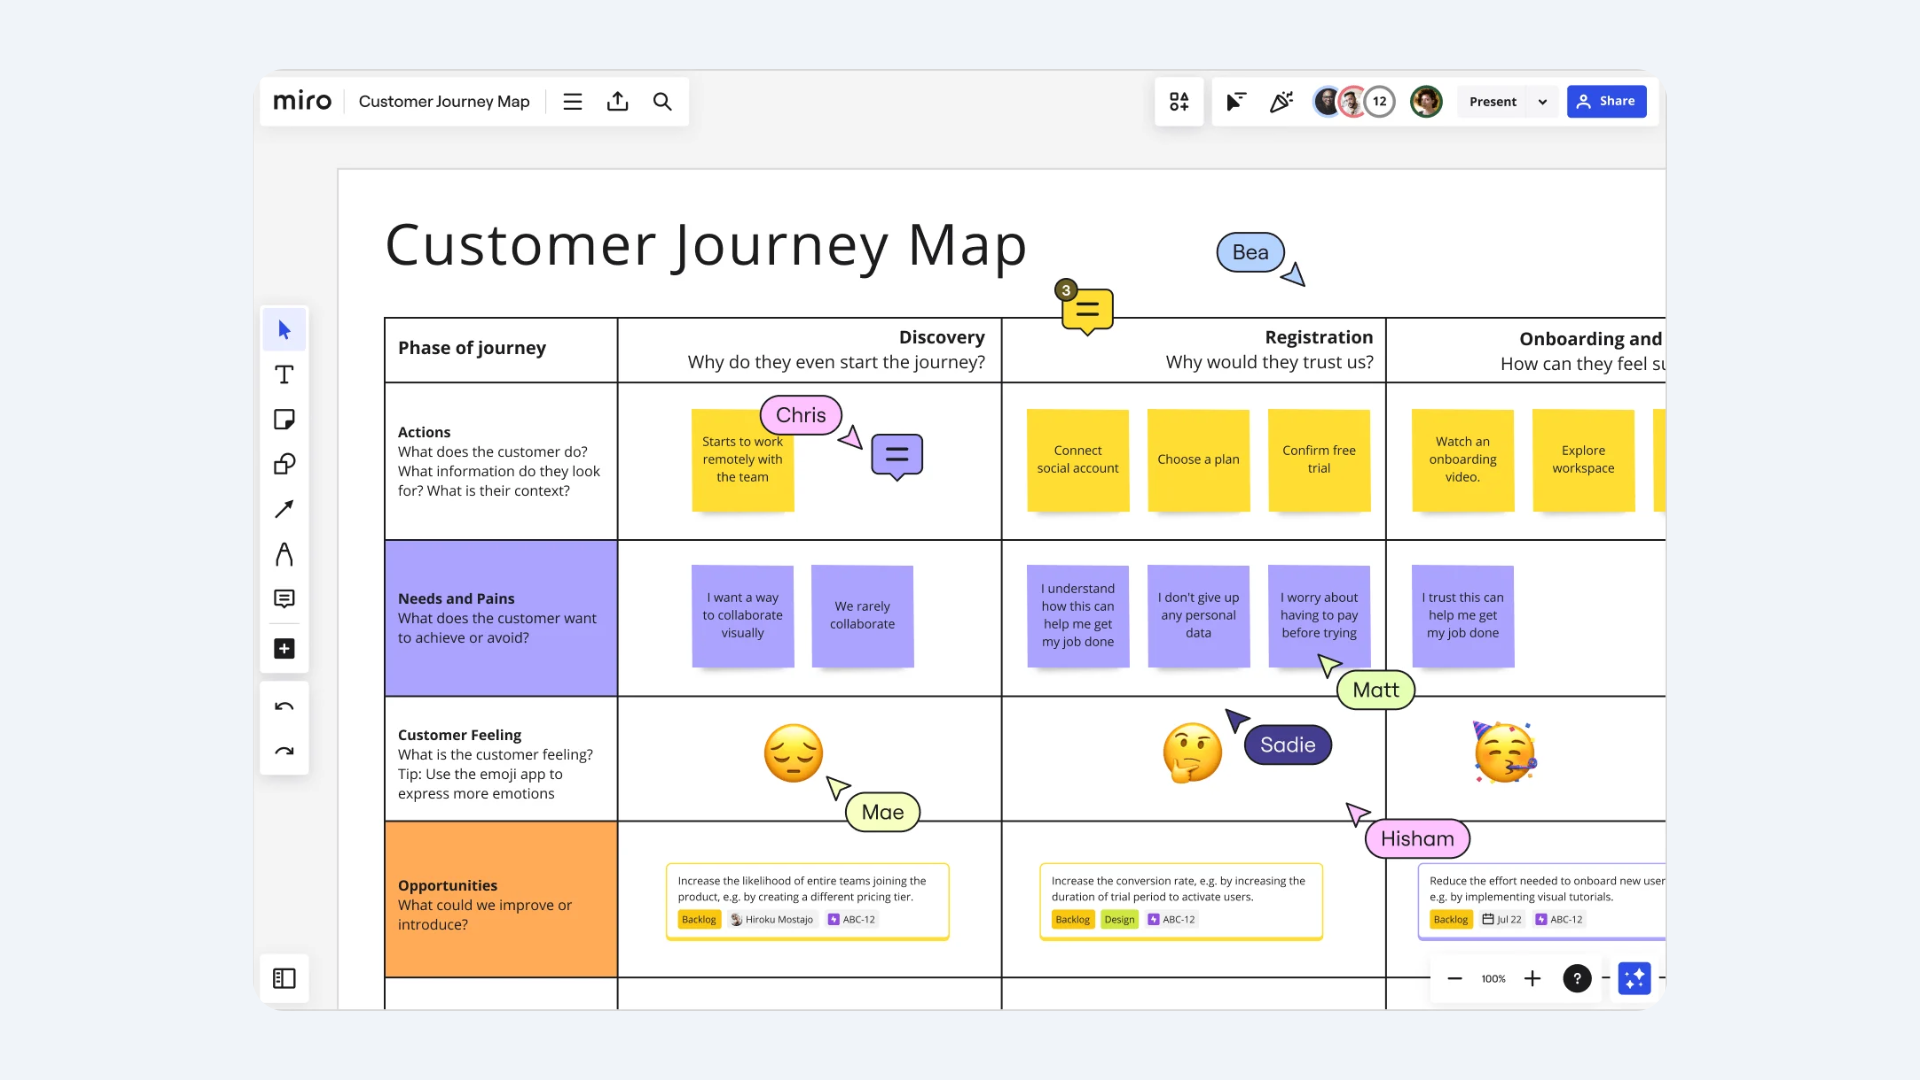Open the frames panel icon
The image size is (1920, 1080).
[x=284, y=978]
